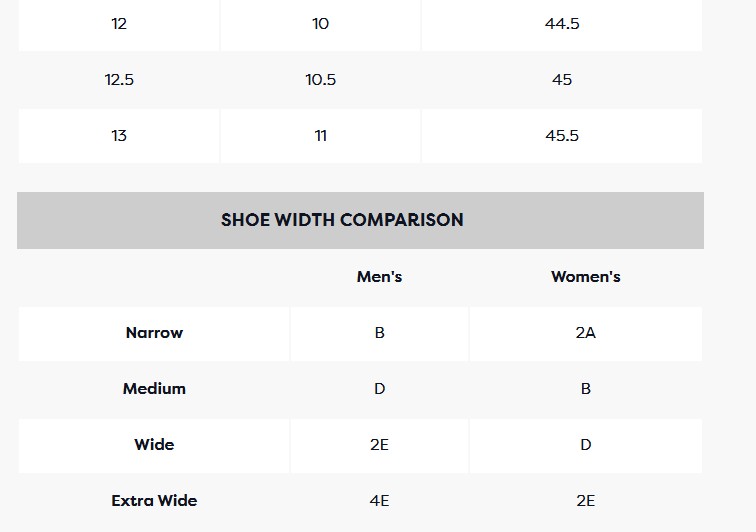Select the women's medium B cell
Viewport: 756px width, 532px height.
point(585,389)
